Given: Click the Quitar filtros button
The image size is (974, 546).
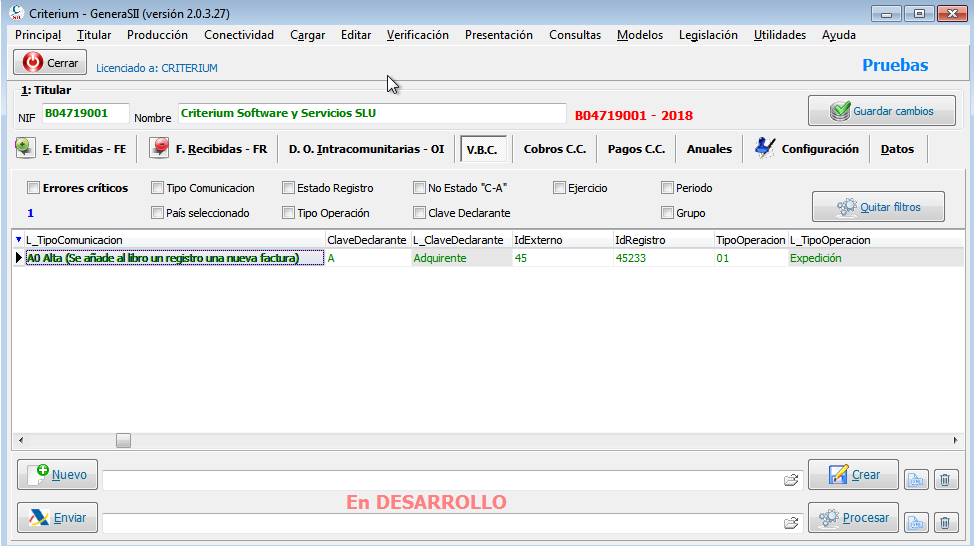Looking at the screenshot, I should point(878,207).
